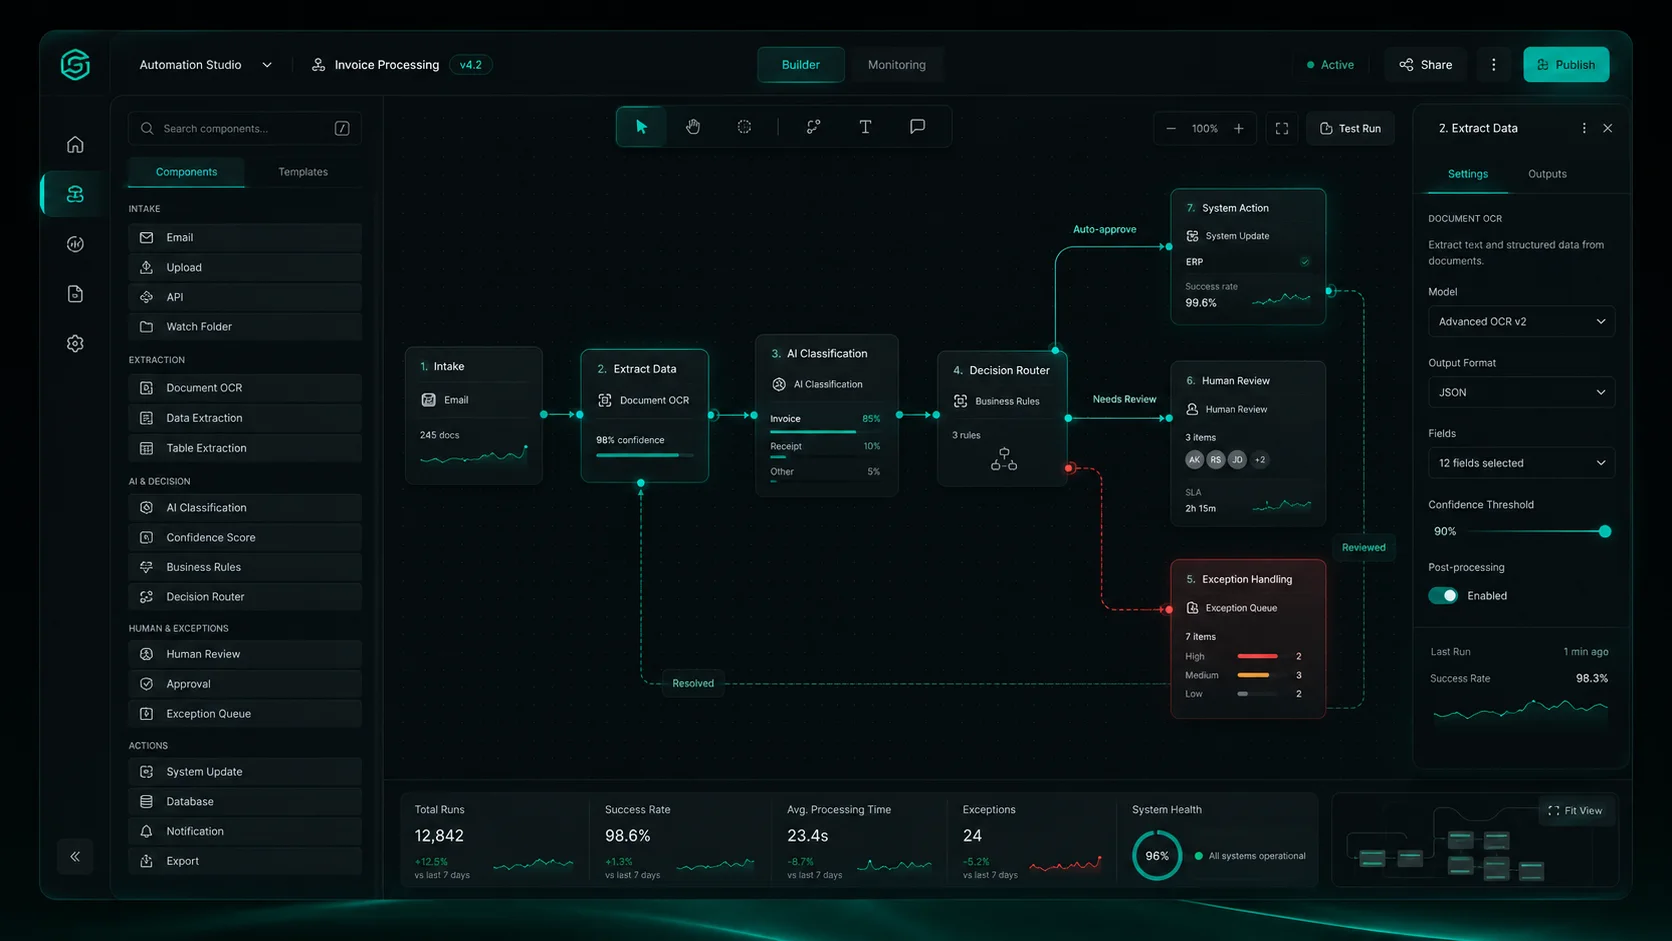Image resolution: width=1672 pixels, height=941 pixels.
Task: Toggle the Post-processing Enabled switch
Action: click(1443, 595)
